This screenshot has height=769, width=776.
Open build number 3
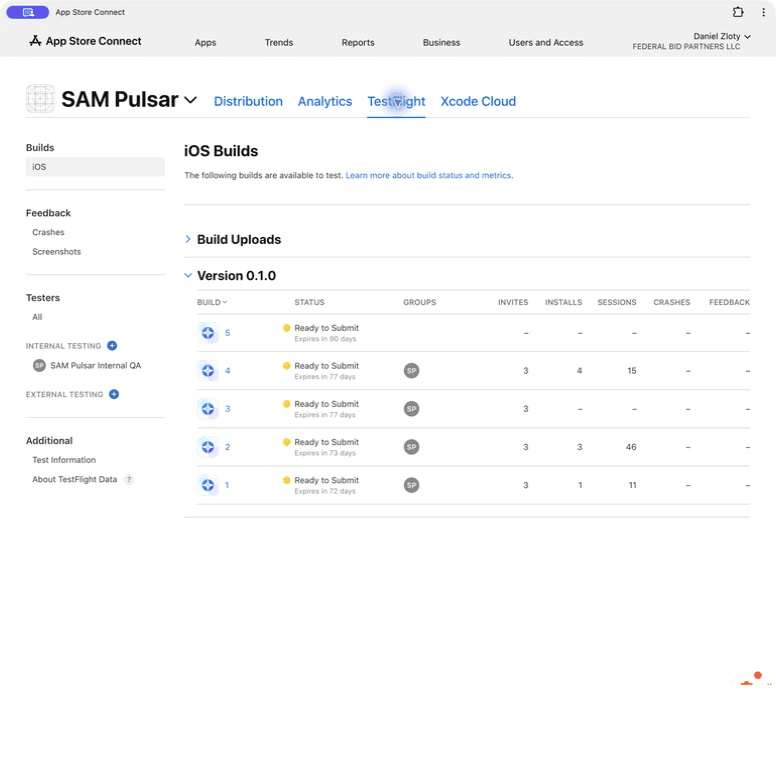228,409
